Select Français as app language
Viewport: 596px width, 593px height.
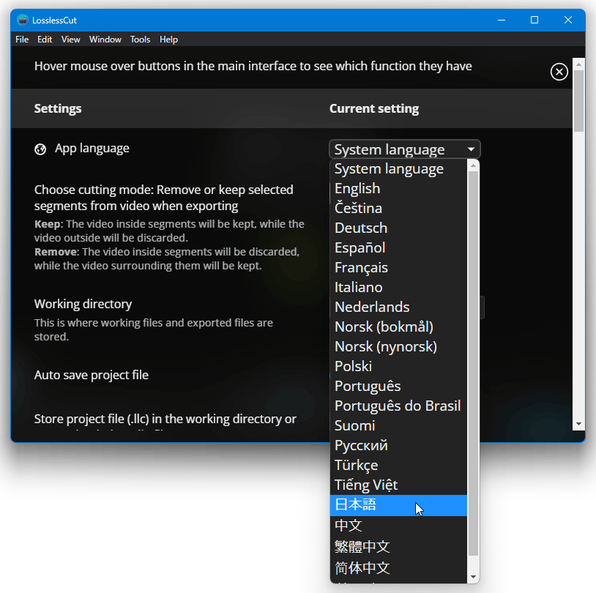[398, 268]
